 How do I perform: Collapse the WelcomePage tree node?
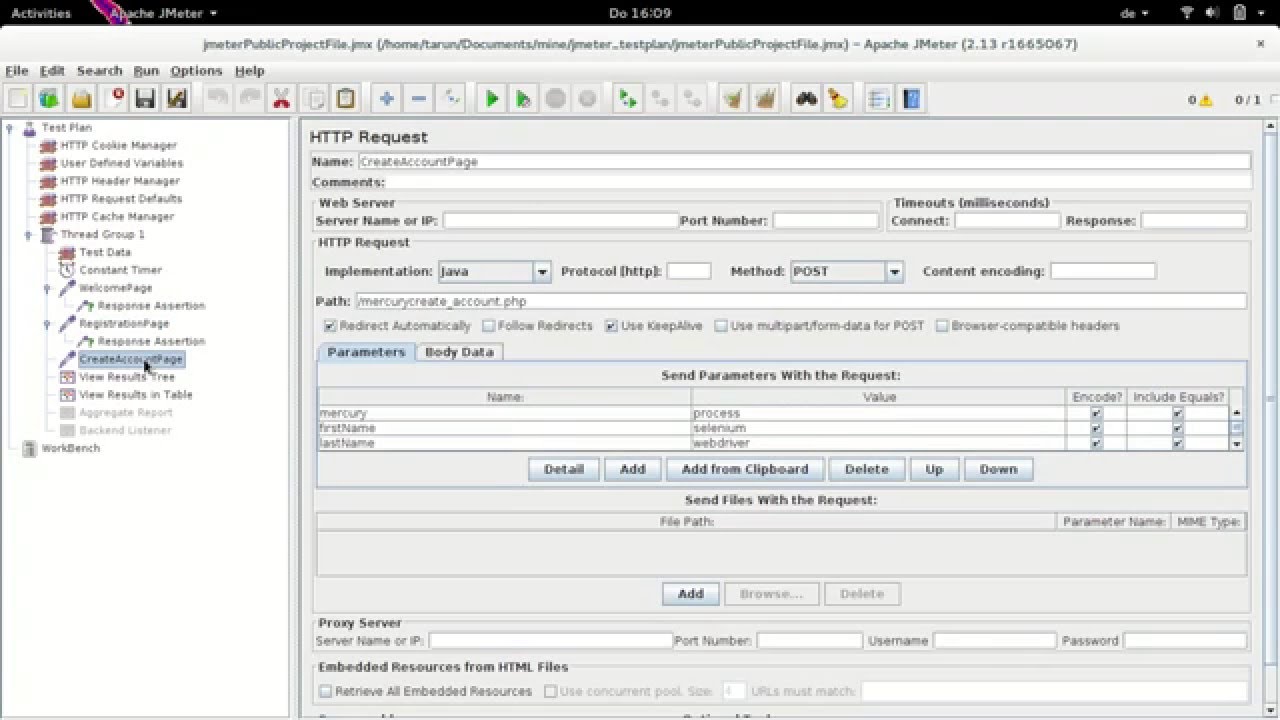(x=47, y=288)
